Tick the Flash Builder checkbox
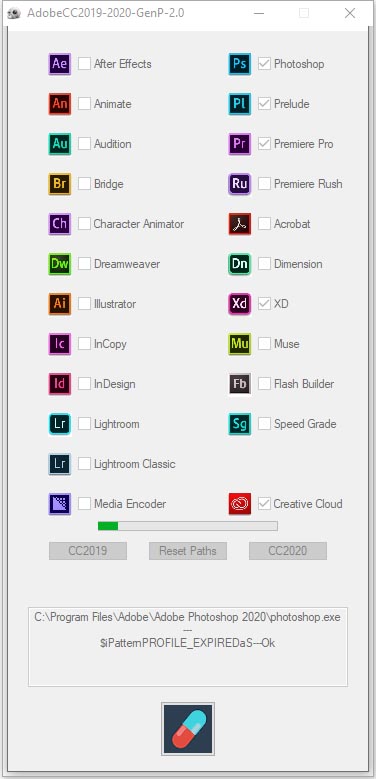The width and height of the screenshot is (376, 779). click(x=265, y=384)
